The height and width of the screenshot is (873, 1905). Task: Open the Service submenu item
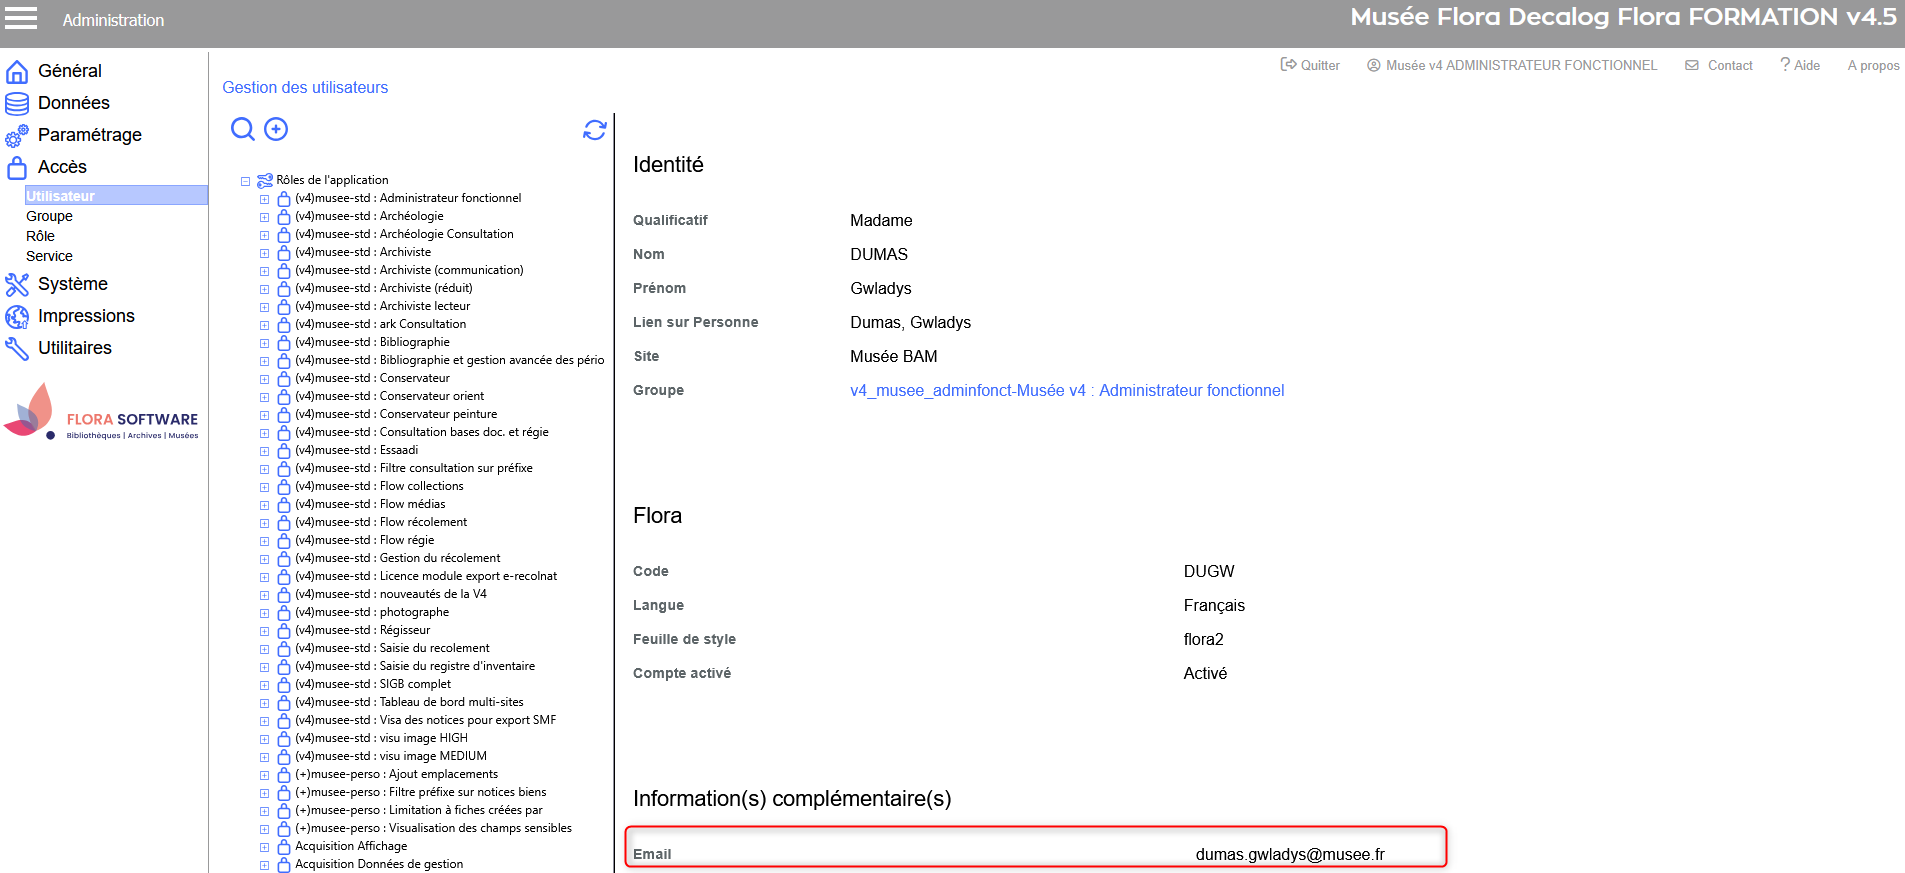coord(49,256)
